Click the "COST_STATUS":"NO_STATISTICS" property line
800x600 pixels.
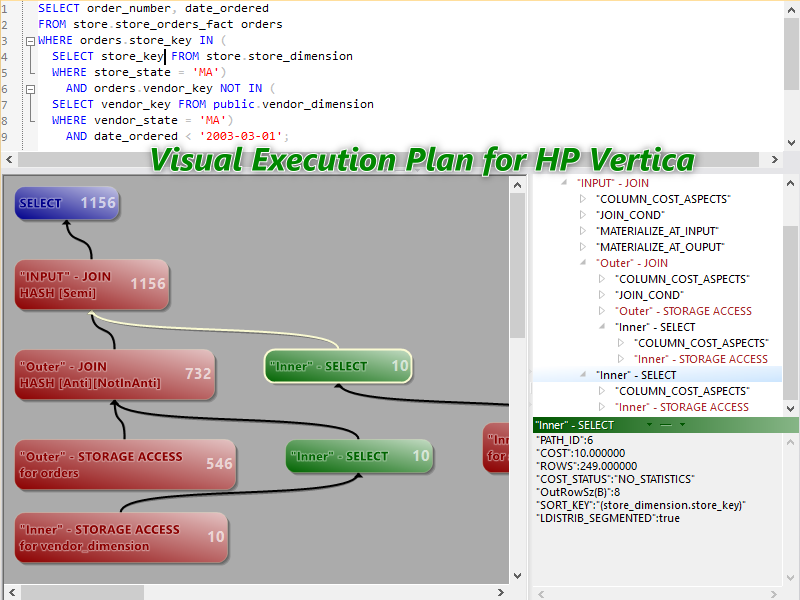point(615,479)
